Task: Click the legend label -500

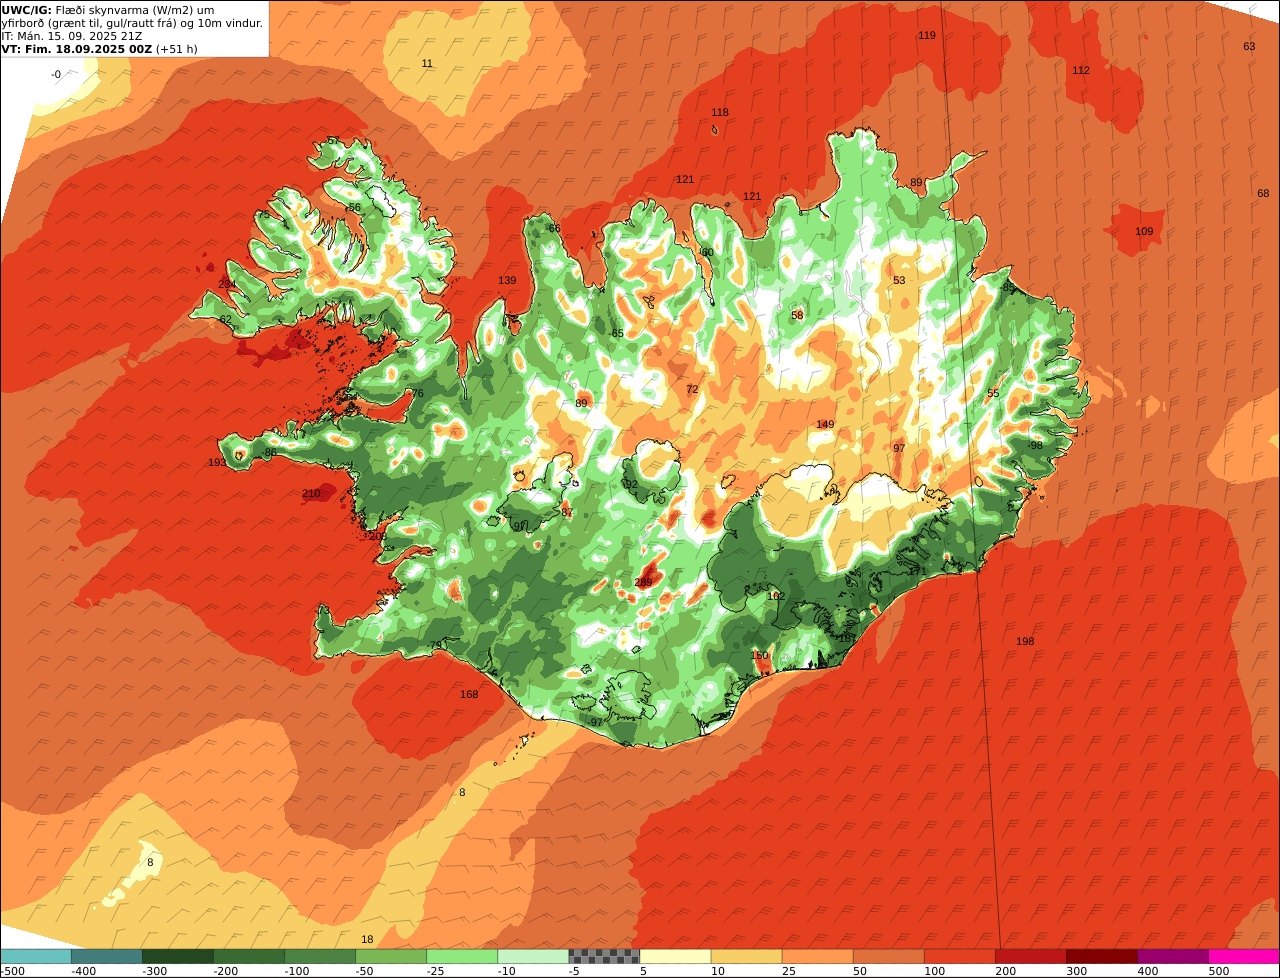Action: point(12,970)
